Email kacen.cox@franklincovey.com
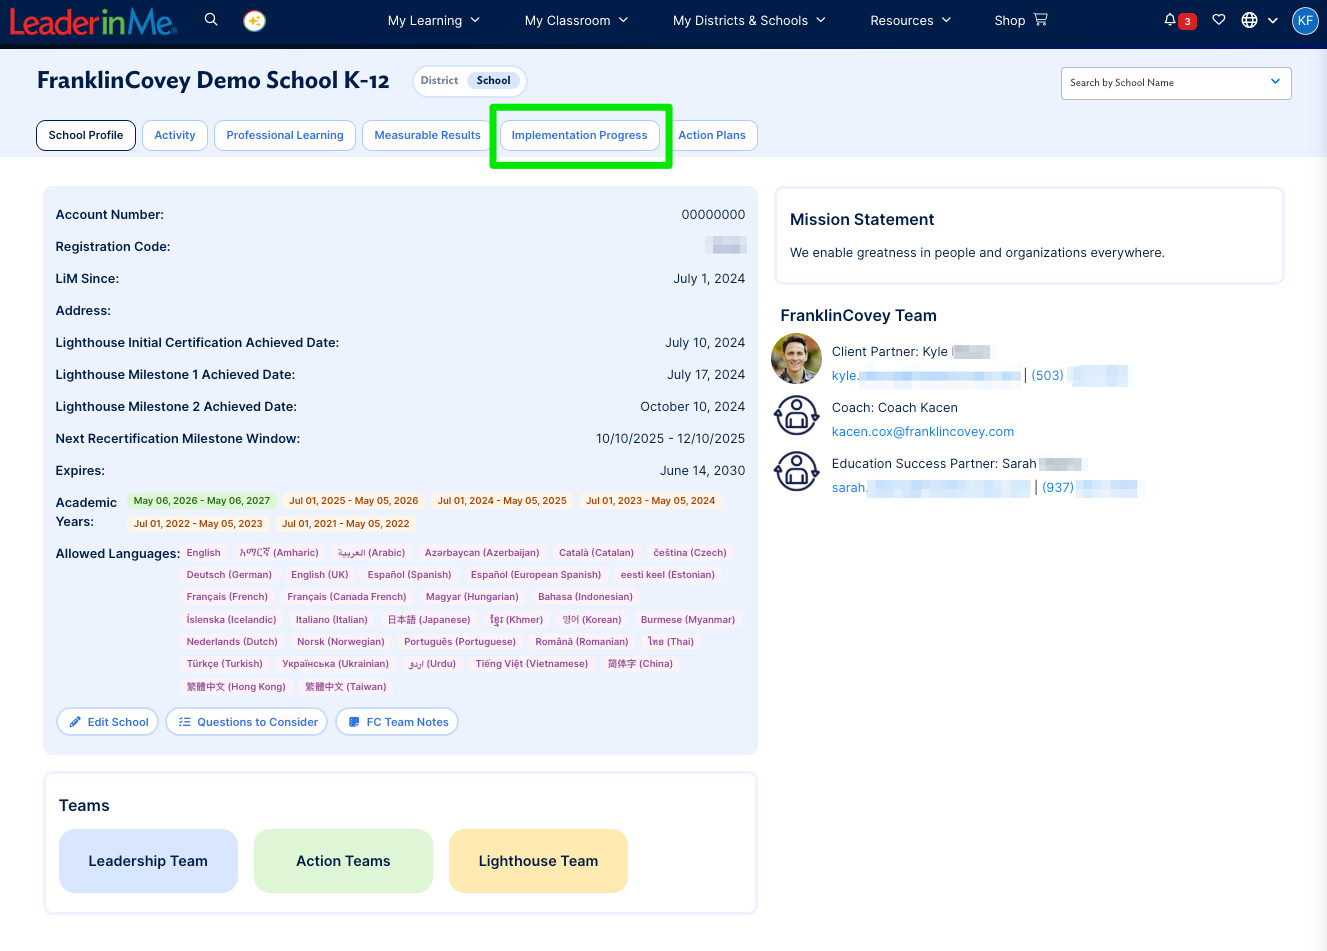 point(923,432)
